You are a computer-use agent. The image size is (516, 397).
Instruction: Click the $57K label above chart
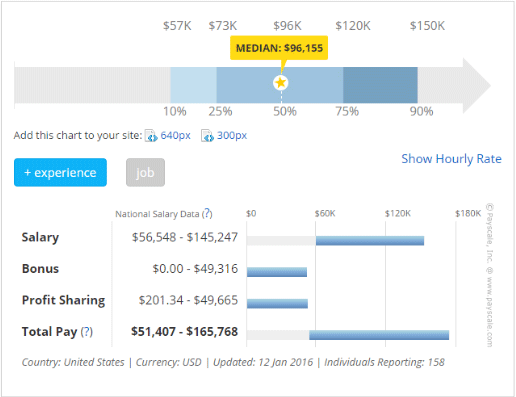pos(177,26)
